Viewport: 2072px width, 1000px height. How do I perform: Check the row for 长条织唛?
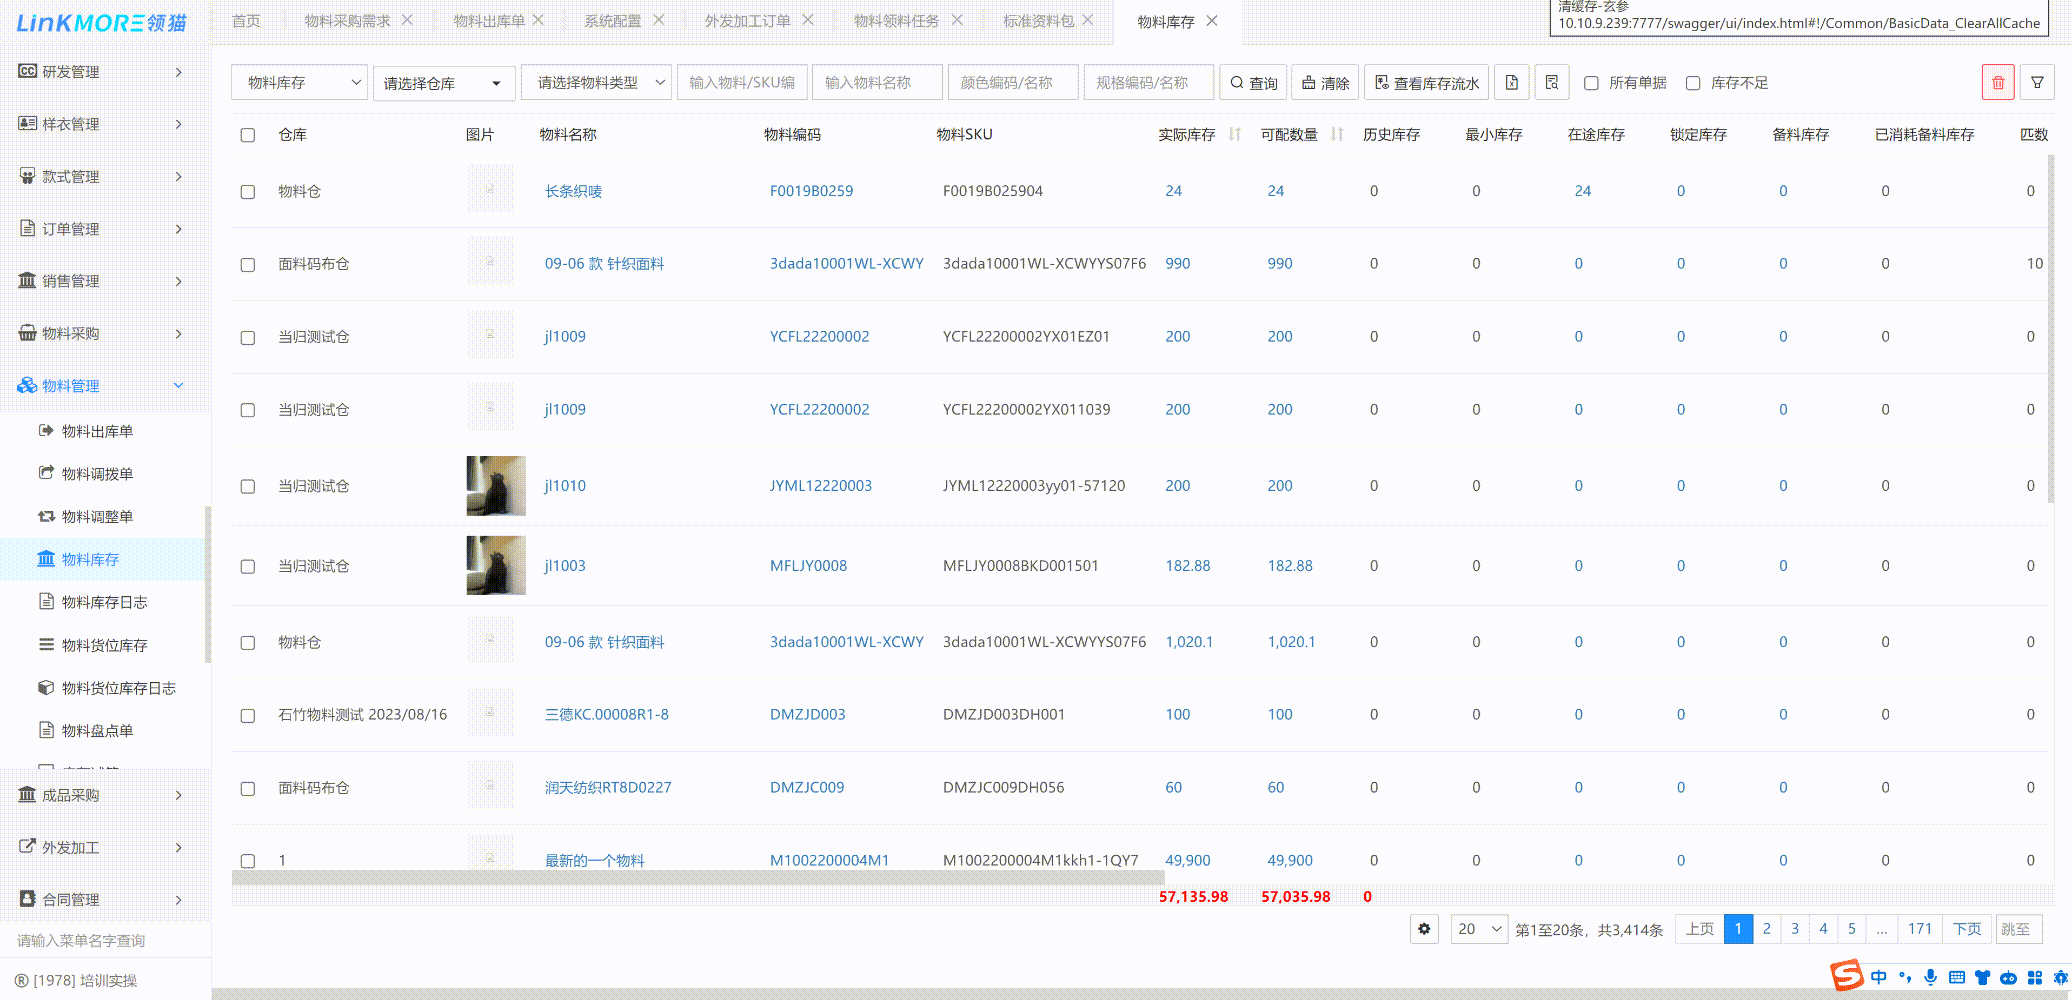click(x=248, y=192)
